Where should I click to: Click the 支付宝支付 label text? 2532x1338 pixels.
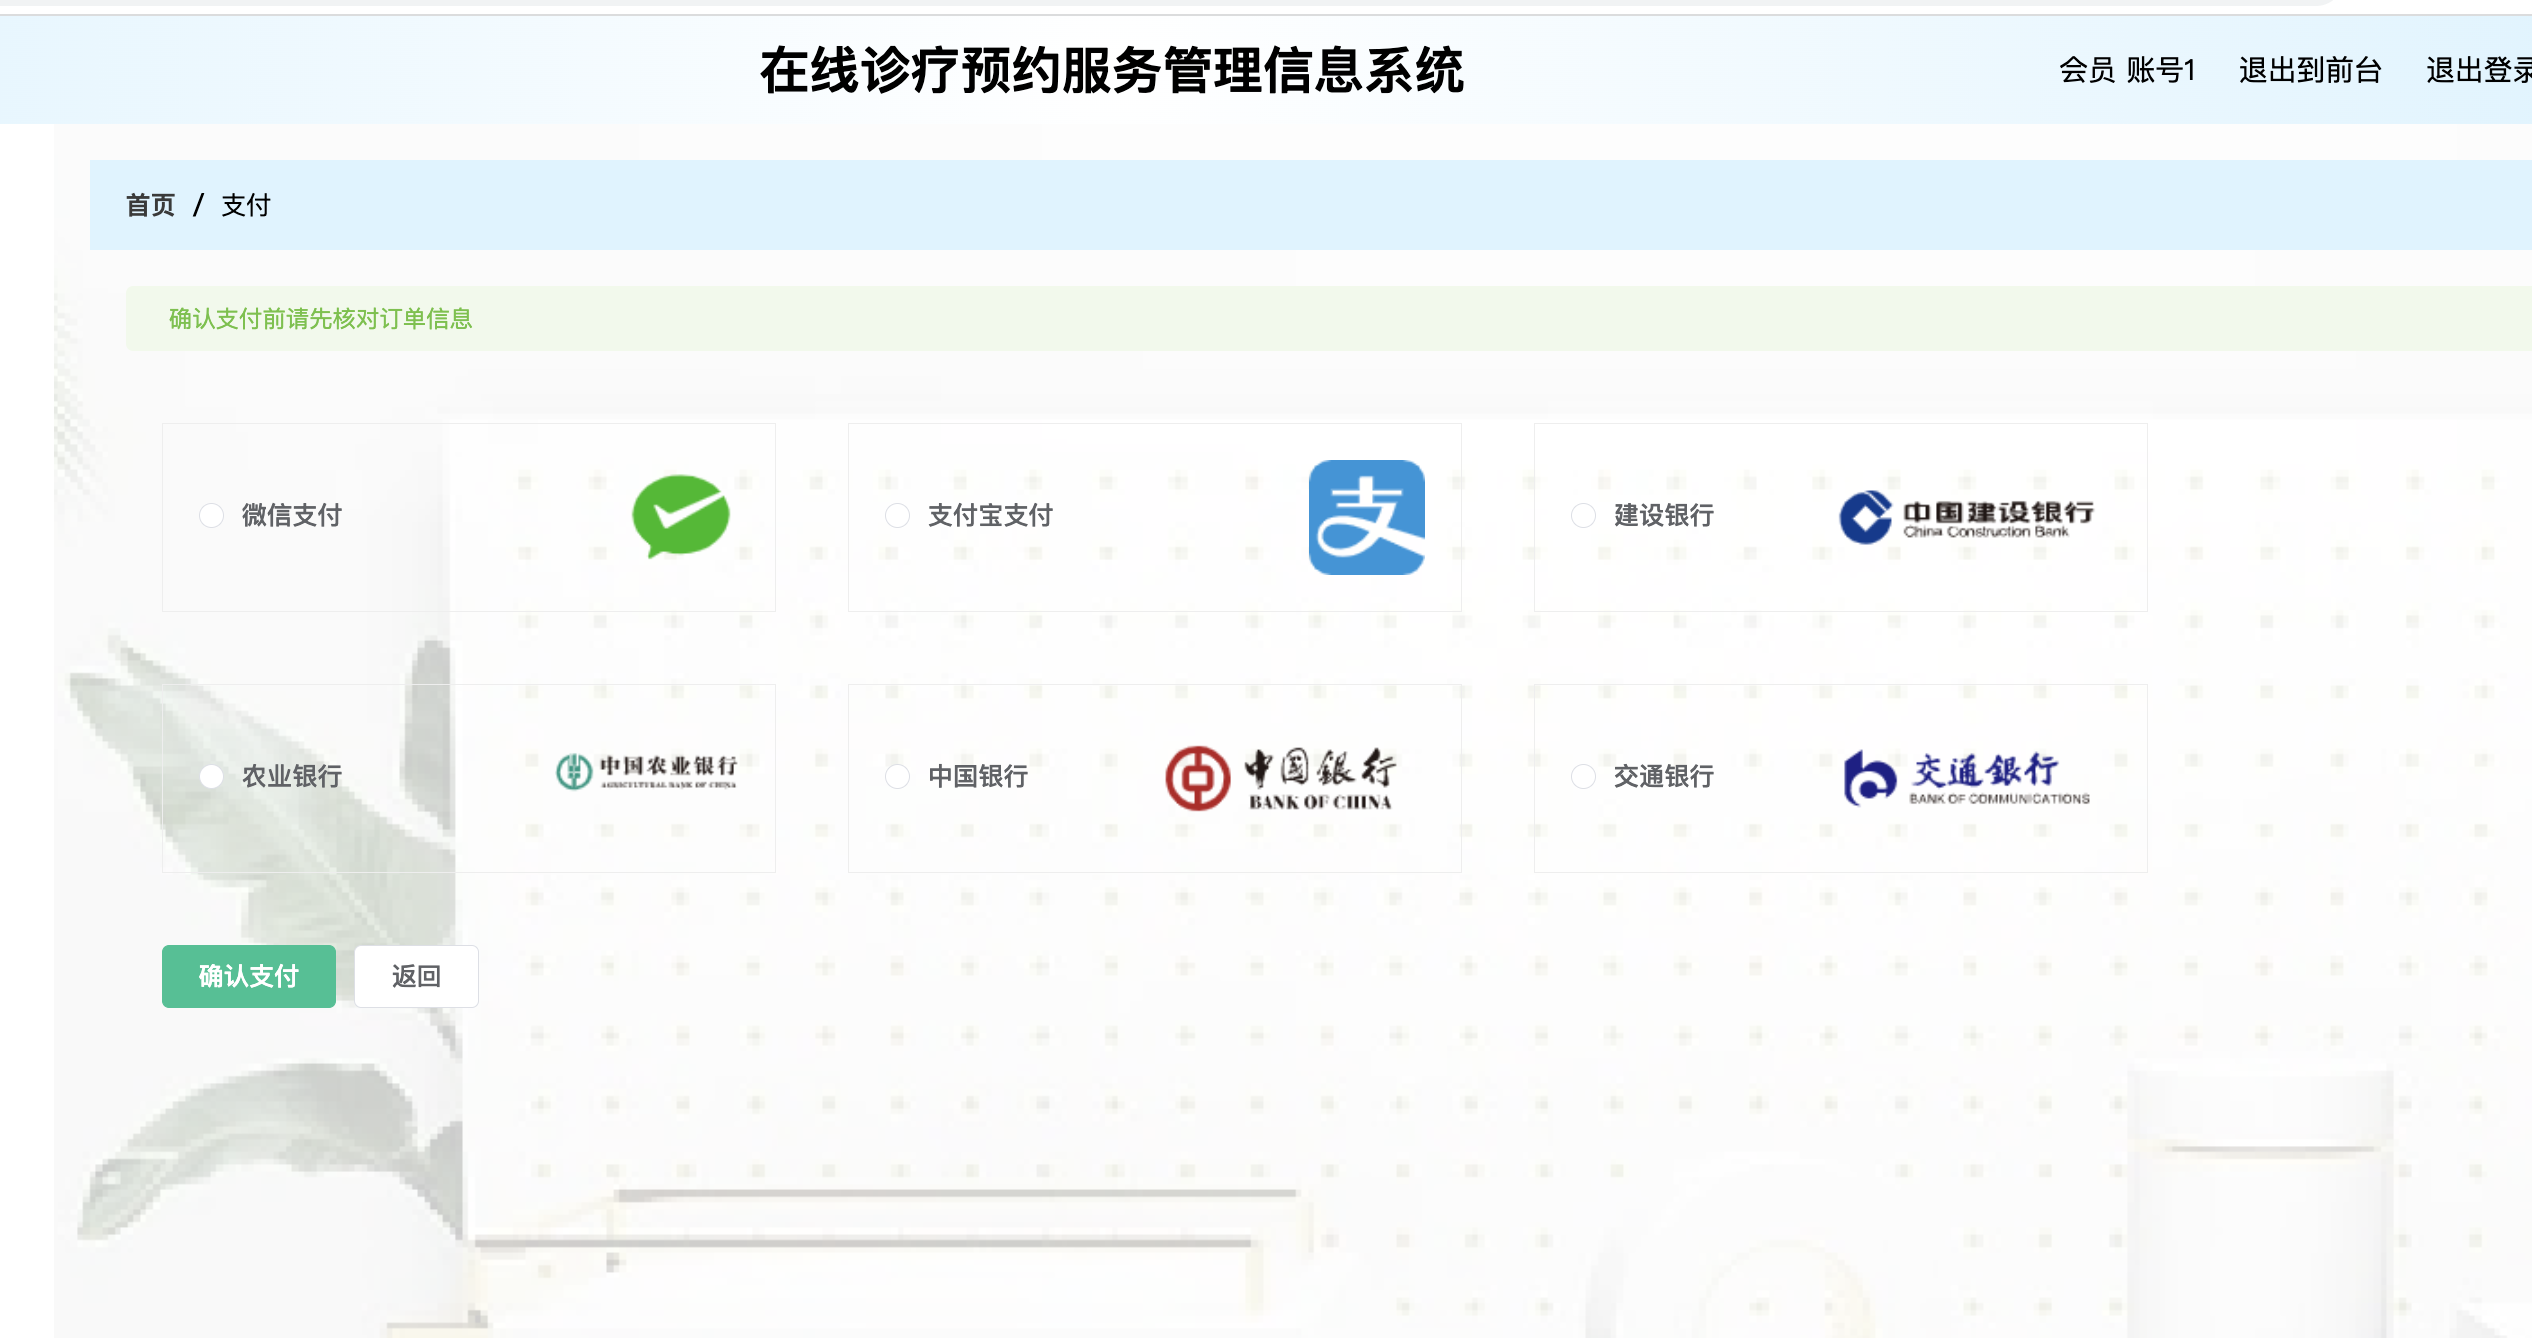(990, 515)
